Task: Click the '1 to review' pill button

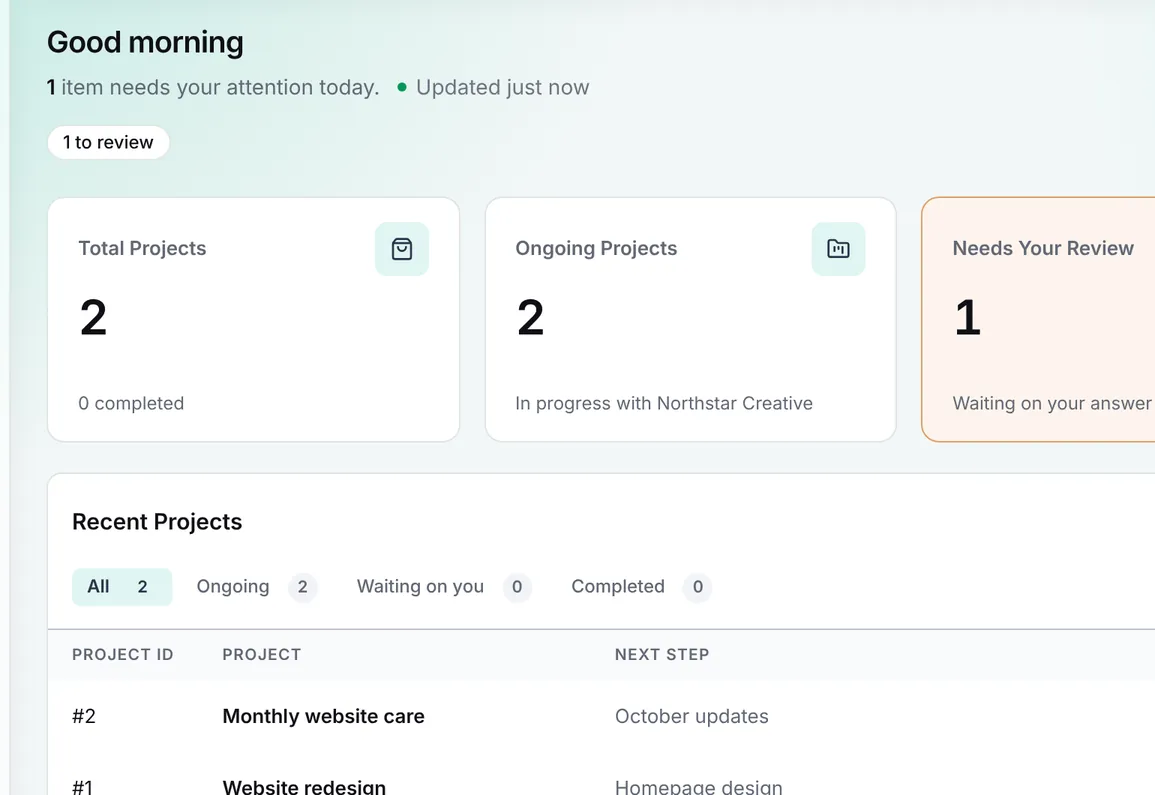Action: coord(108,142)
